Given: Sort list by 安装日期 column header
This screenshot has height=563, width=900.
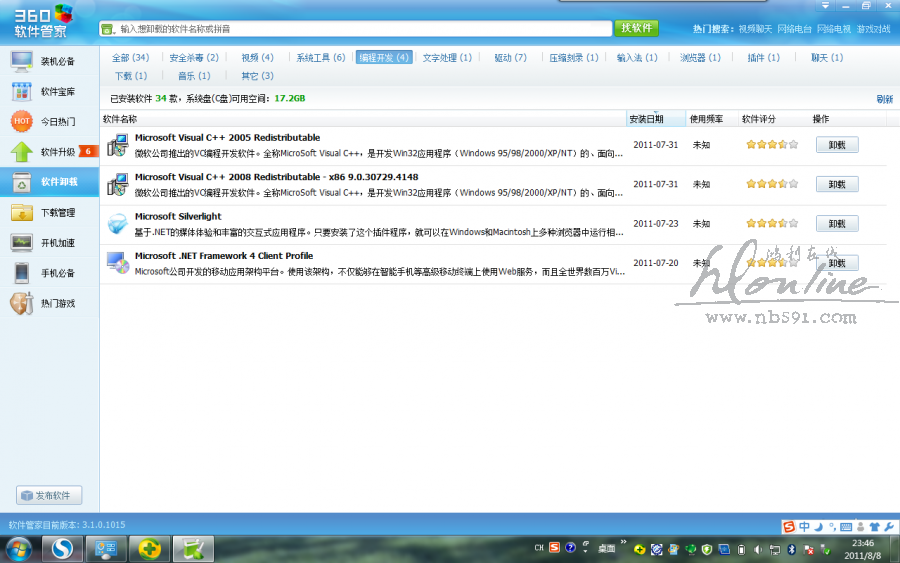Looking at the screenshot, I should pos(647,119).
